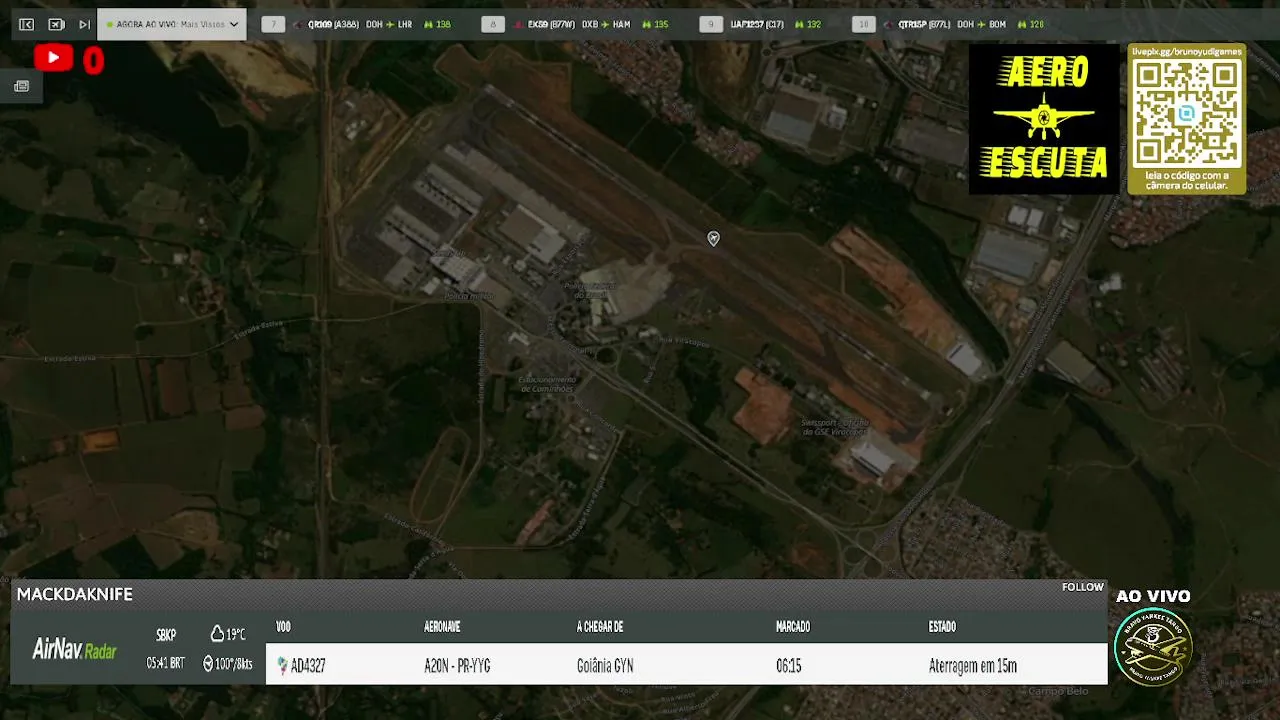
Task: Click the airline icon before AD4327
Action: (x=282, y=666)
